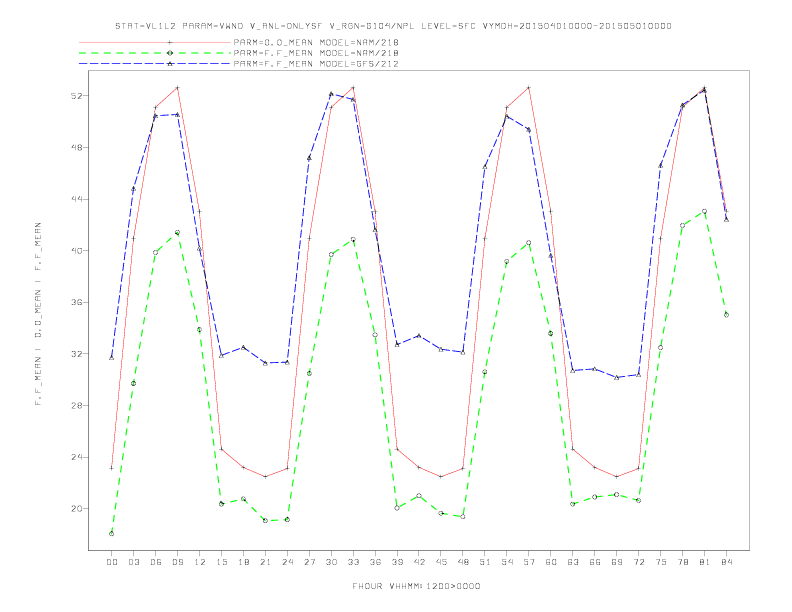Click y-axis tick label 44
The image size is (792, 612).
pyautogui.click(x=76, y=199)
